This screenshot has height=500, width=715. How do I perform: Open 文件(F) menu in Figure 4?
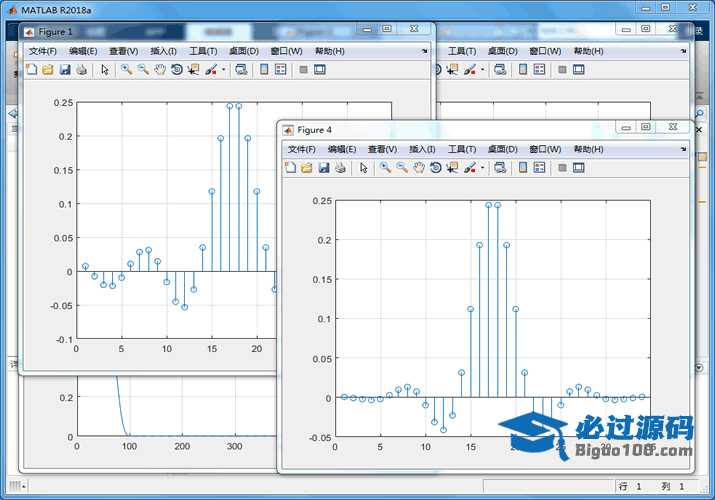(301, 149)
